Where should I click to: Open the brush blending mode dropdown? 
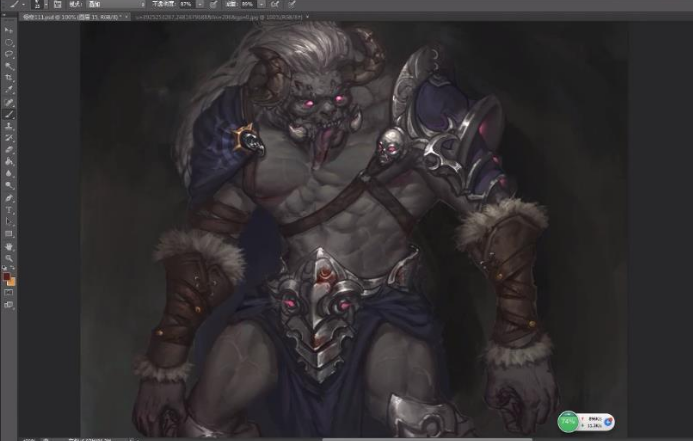coord(116,4)
